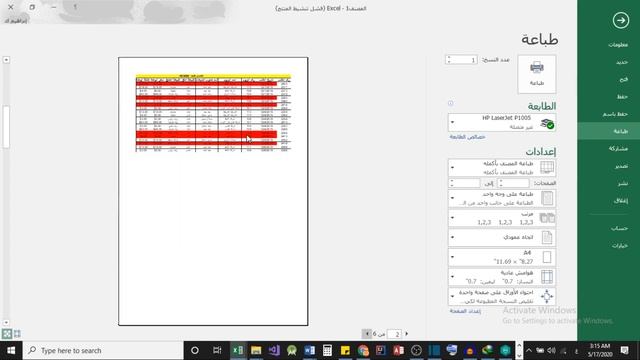Open the normal margins dropdown
Image resolution: width=640 pixels, height=360 pixels.
click(x=502, y=277)
